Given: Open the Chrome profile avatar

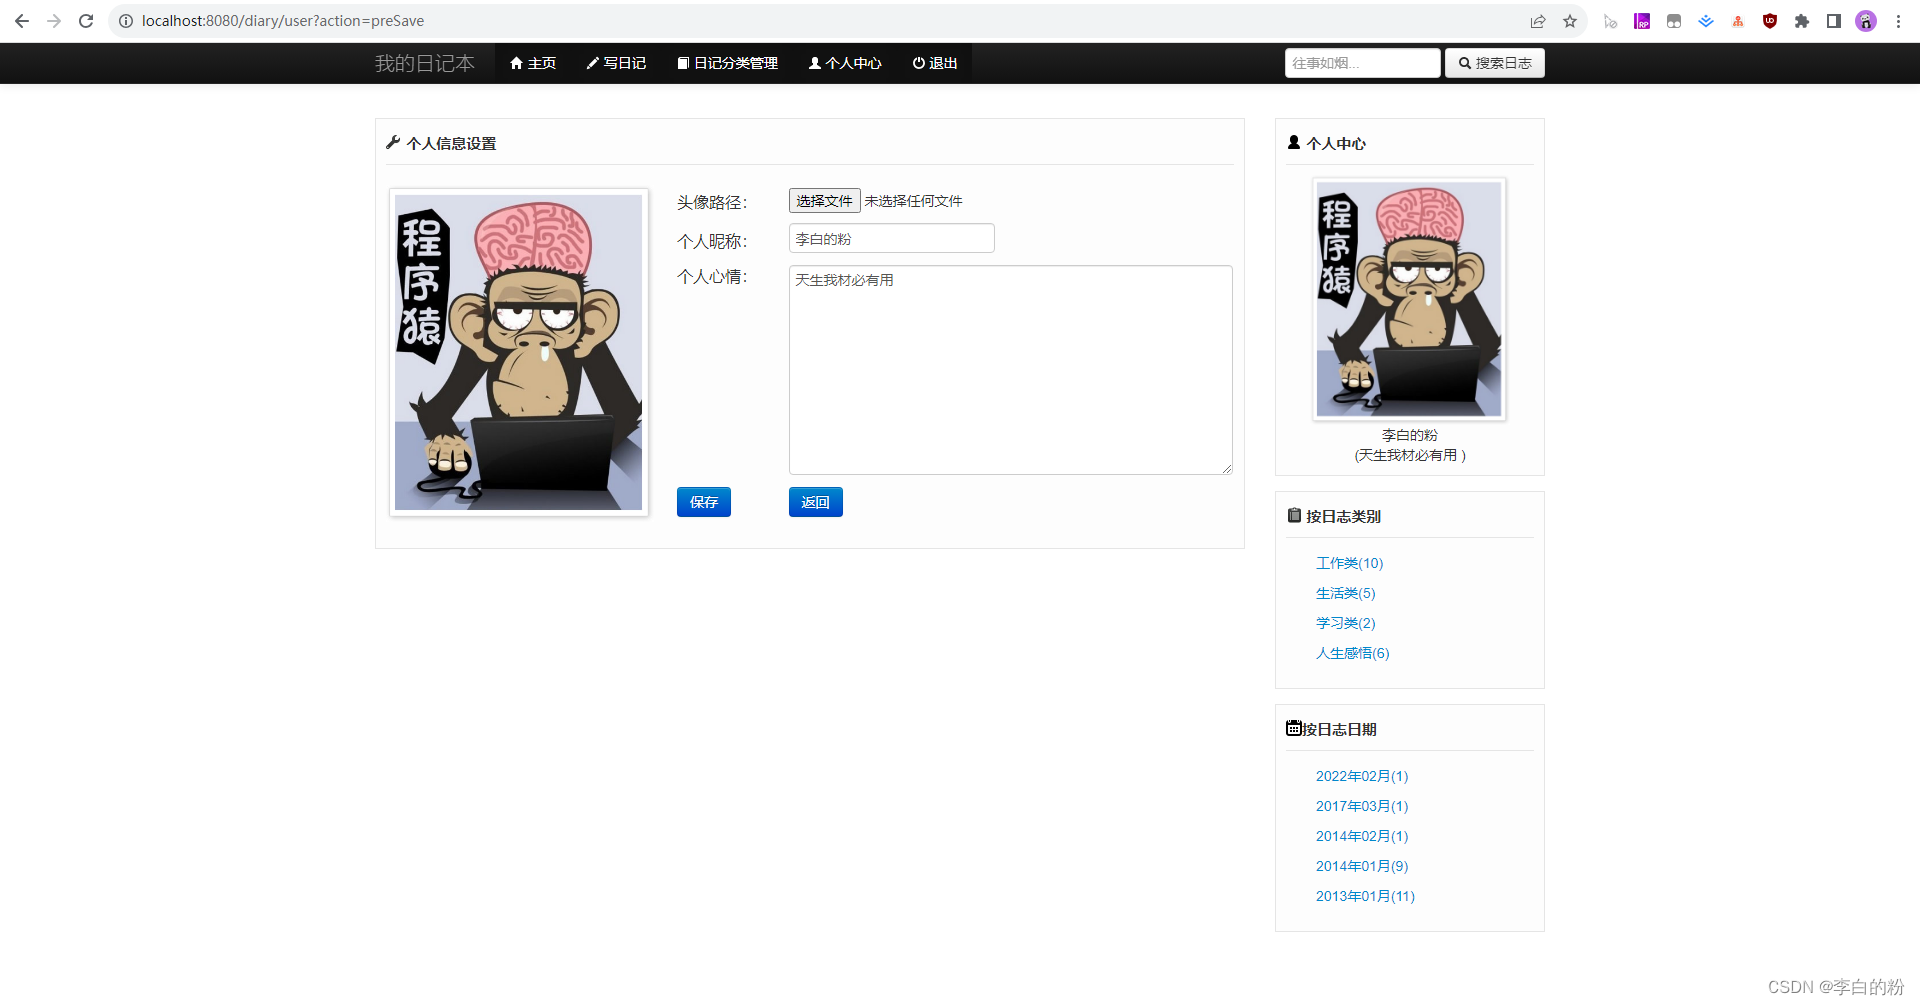Looking at the screenshot, I should (x=1866, y=21).
